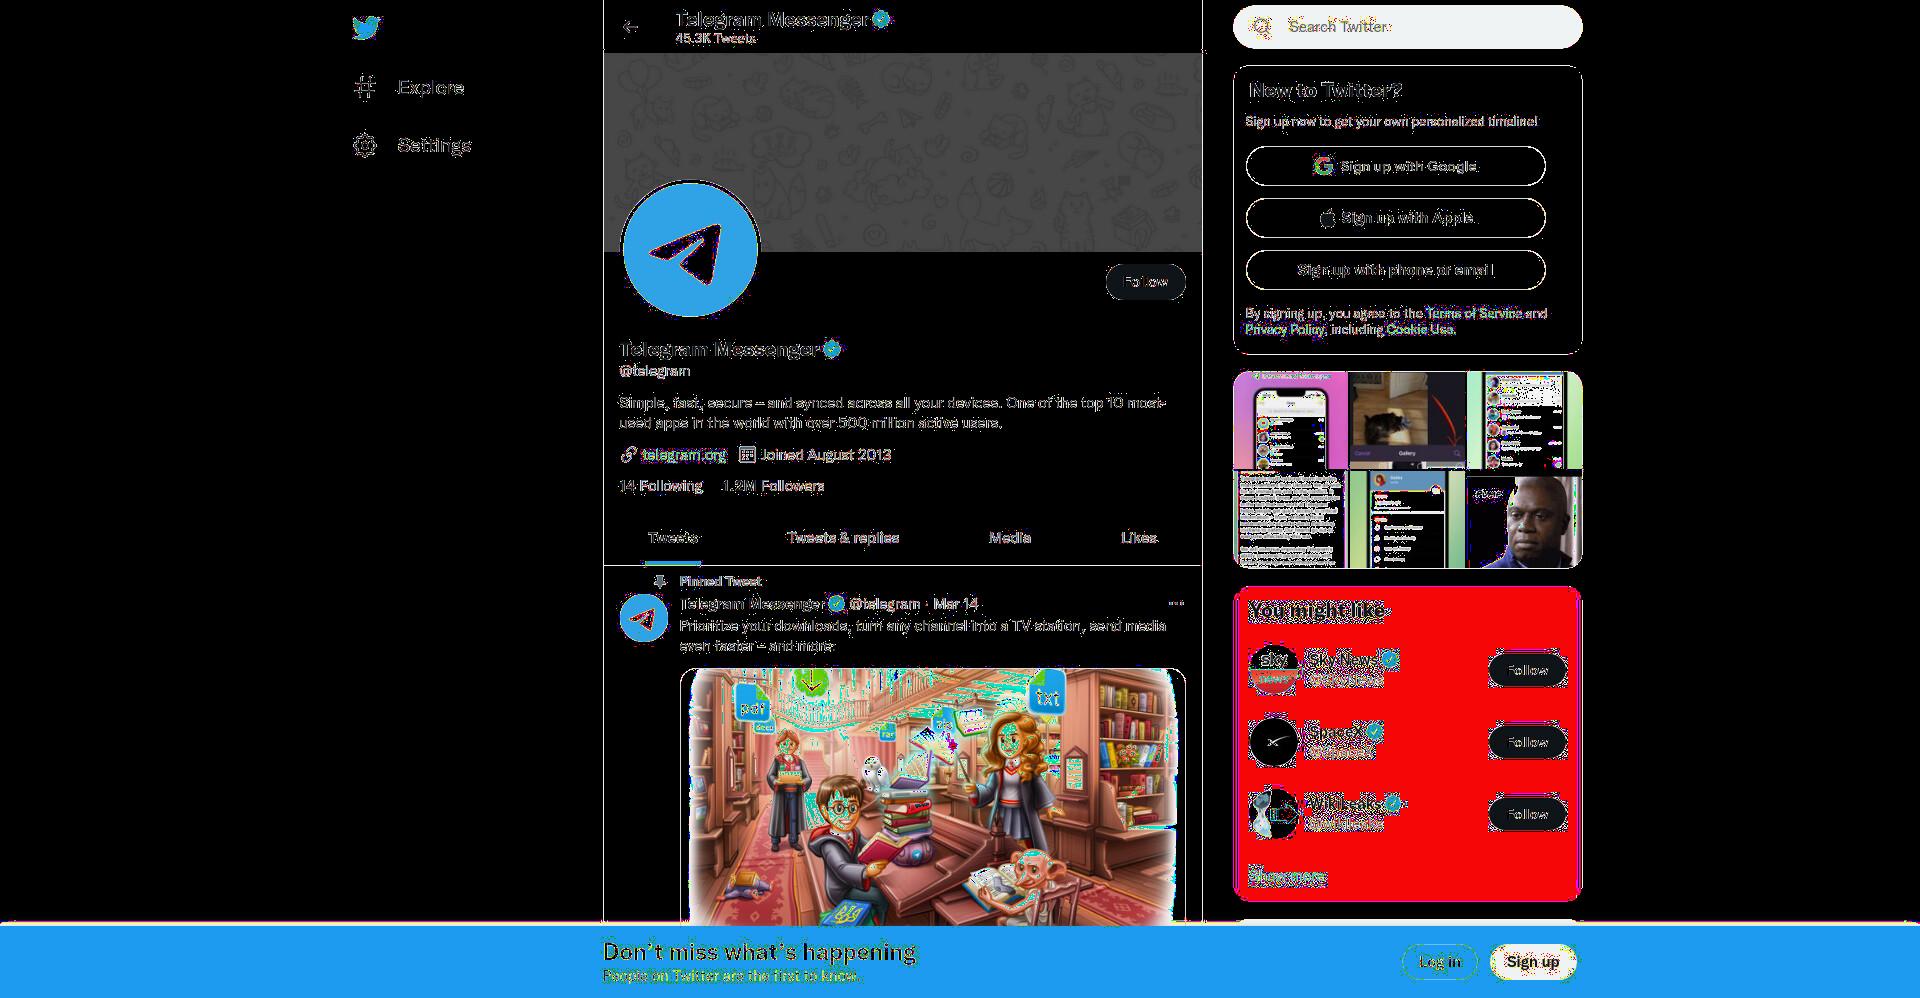Open the Privacy Policy link

tap(1284, 329)
